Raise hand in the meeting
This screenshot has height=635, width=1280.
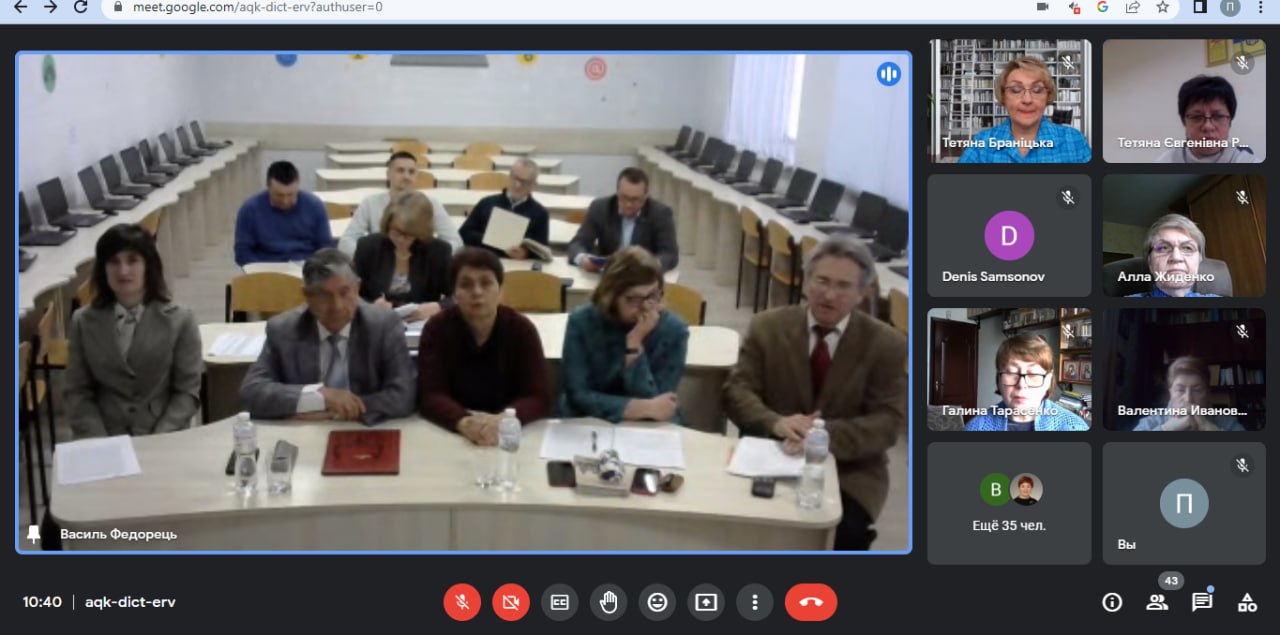(x=608, y=602)
